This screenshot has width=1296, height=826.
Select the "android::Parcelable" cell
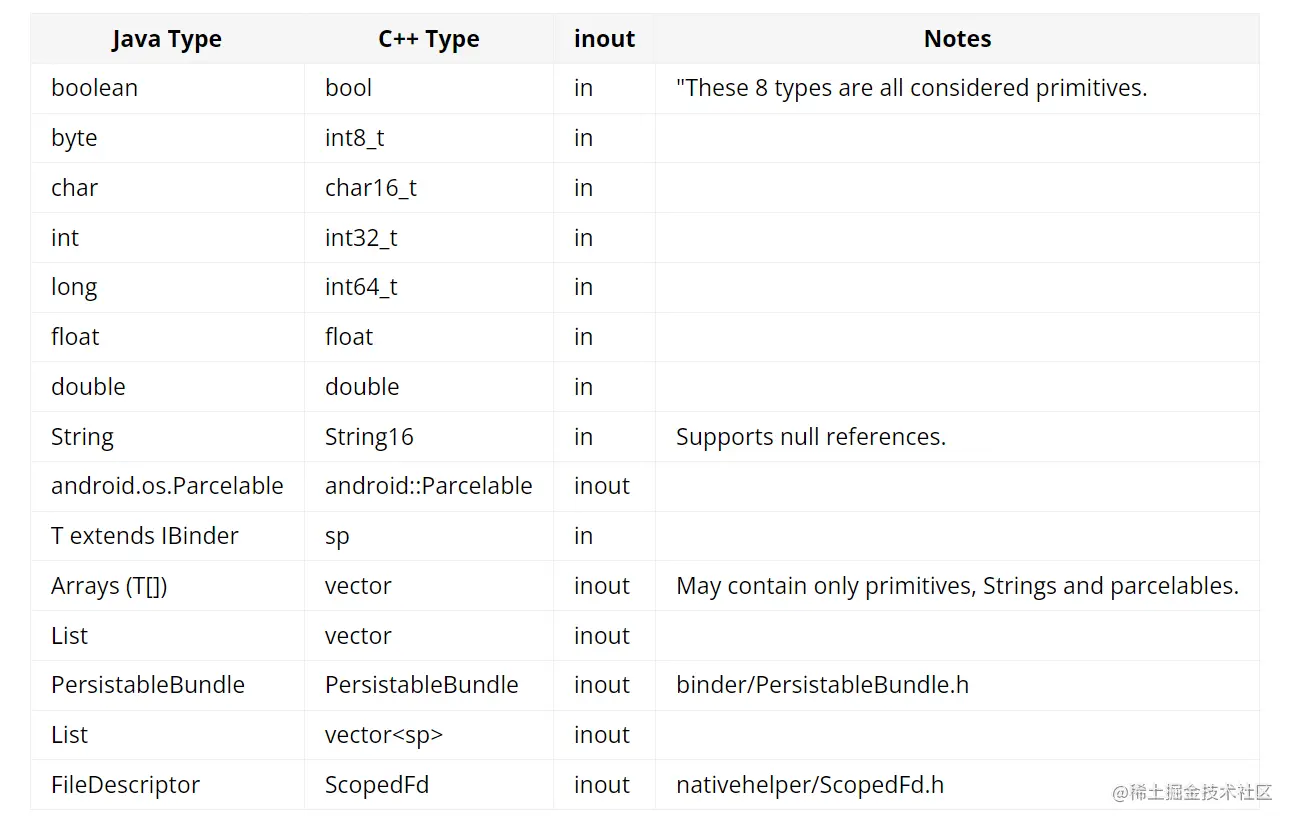[428, 486]
